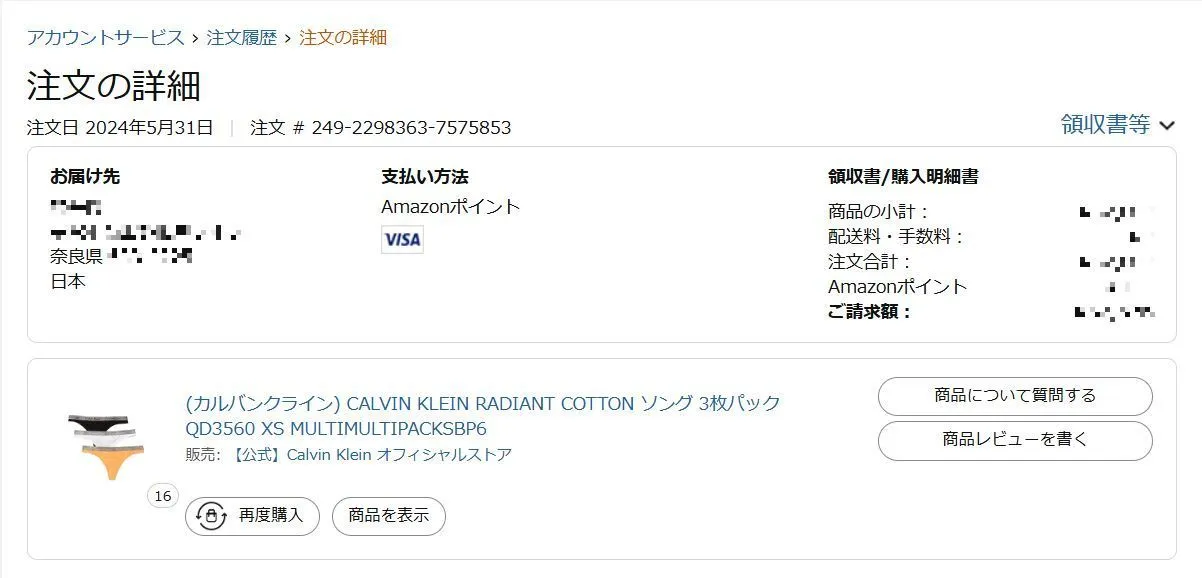Expand the 領収書等 chevron arrow
The image size is (1202, 578).
pyautogui.click(x=1166, y=125)
